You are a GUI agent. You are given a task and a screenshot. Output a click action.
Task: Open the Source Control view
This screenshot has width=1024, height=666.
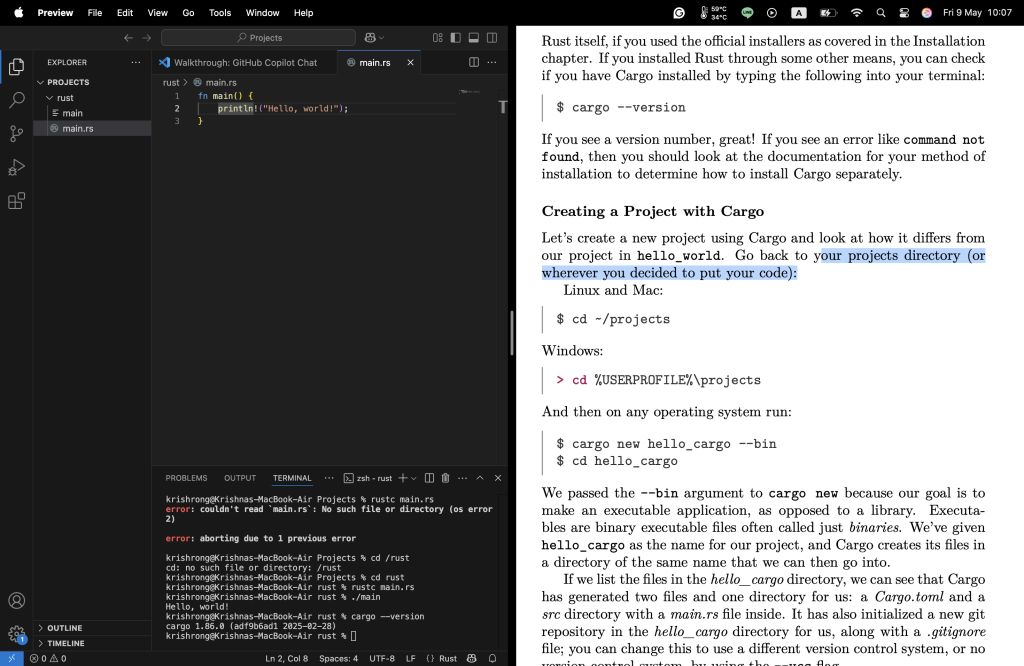pyautogui.click(x=16, y=134)
